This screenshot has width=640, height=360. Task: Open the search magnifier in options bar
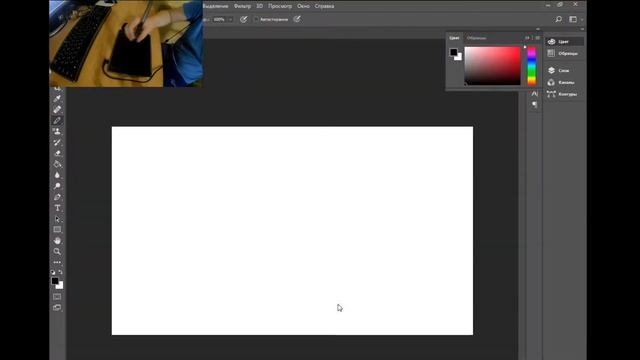click(x=558, y=19)
